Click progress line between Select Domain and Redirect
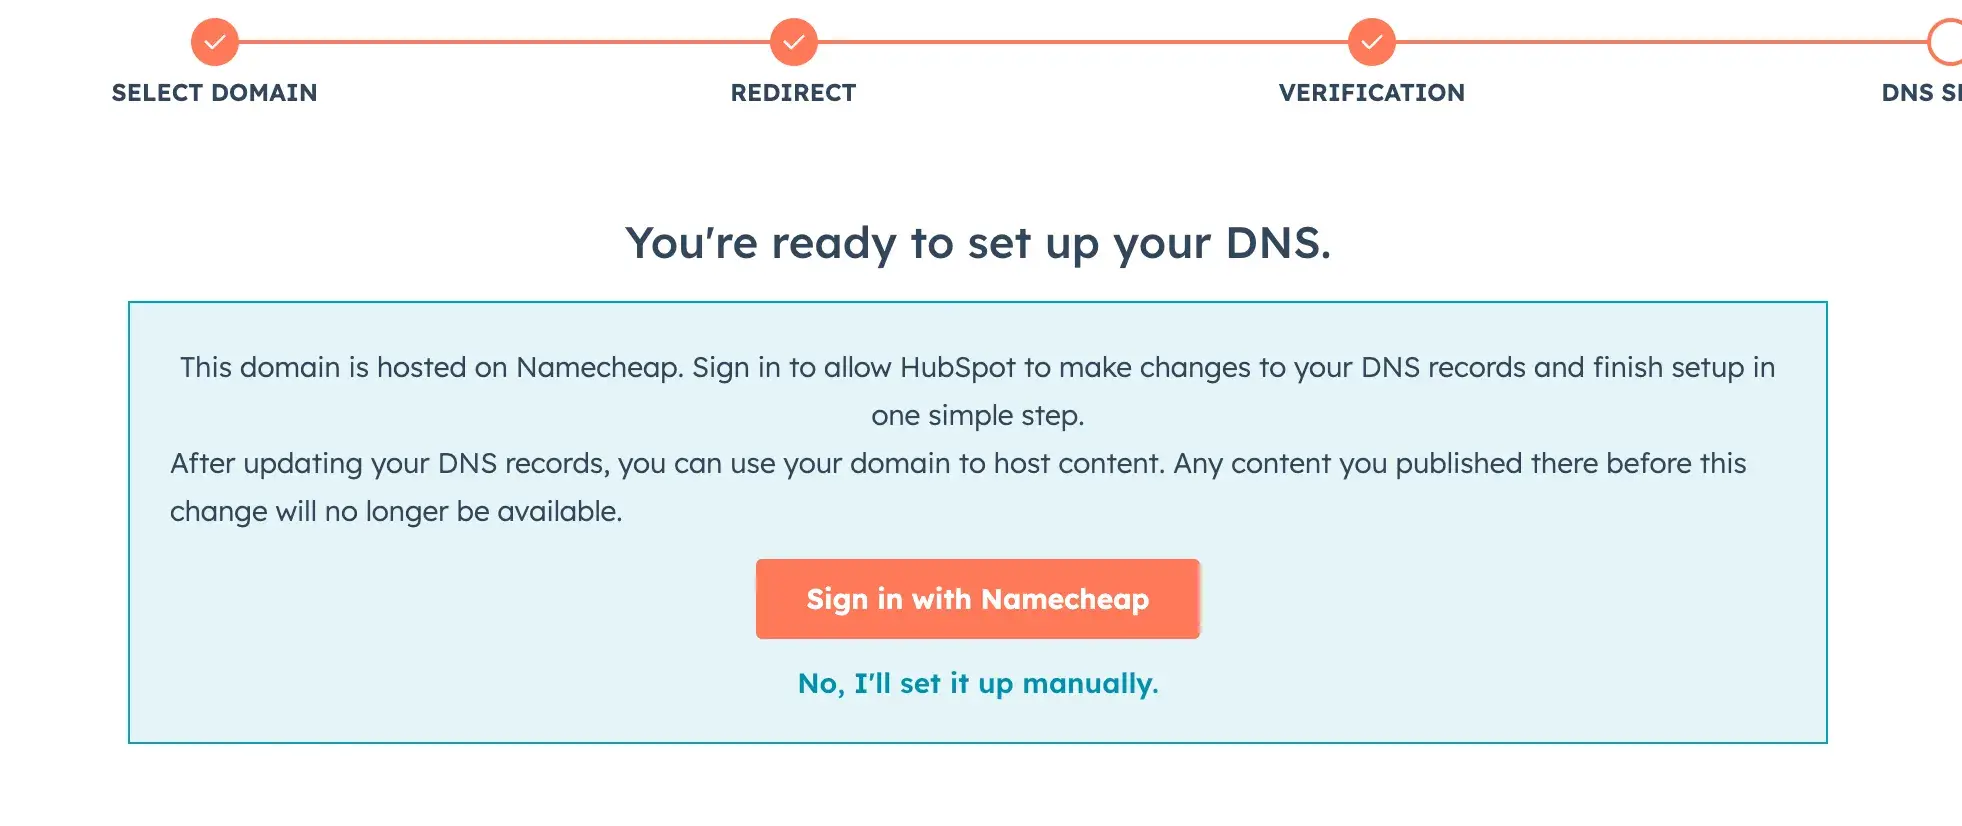Viewport: 1962px width, 826px height. pos(503,42)
